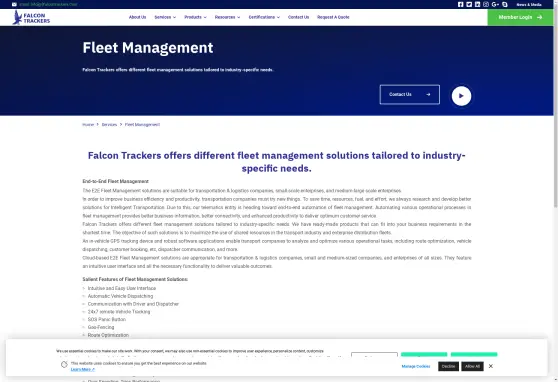The width and height of the screenshot is (558, 382).
Task: Click '24x7 remote Vehicle Tracking' list item
Action: tap(119, 312)
